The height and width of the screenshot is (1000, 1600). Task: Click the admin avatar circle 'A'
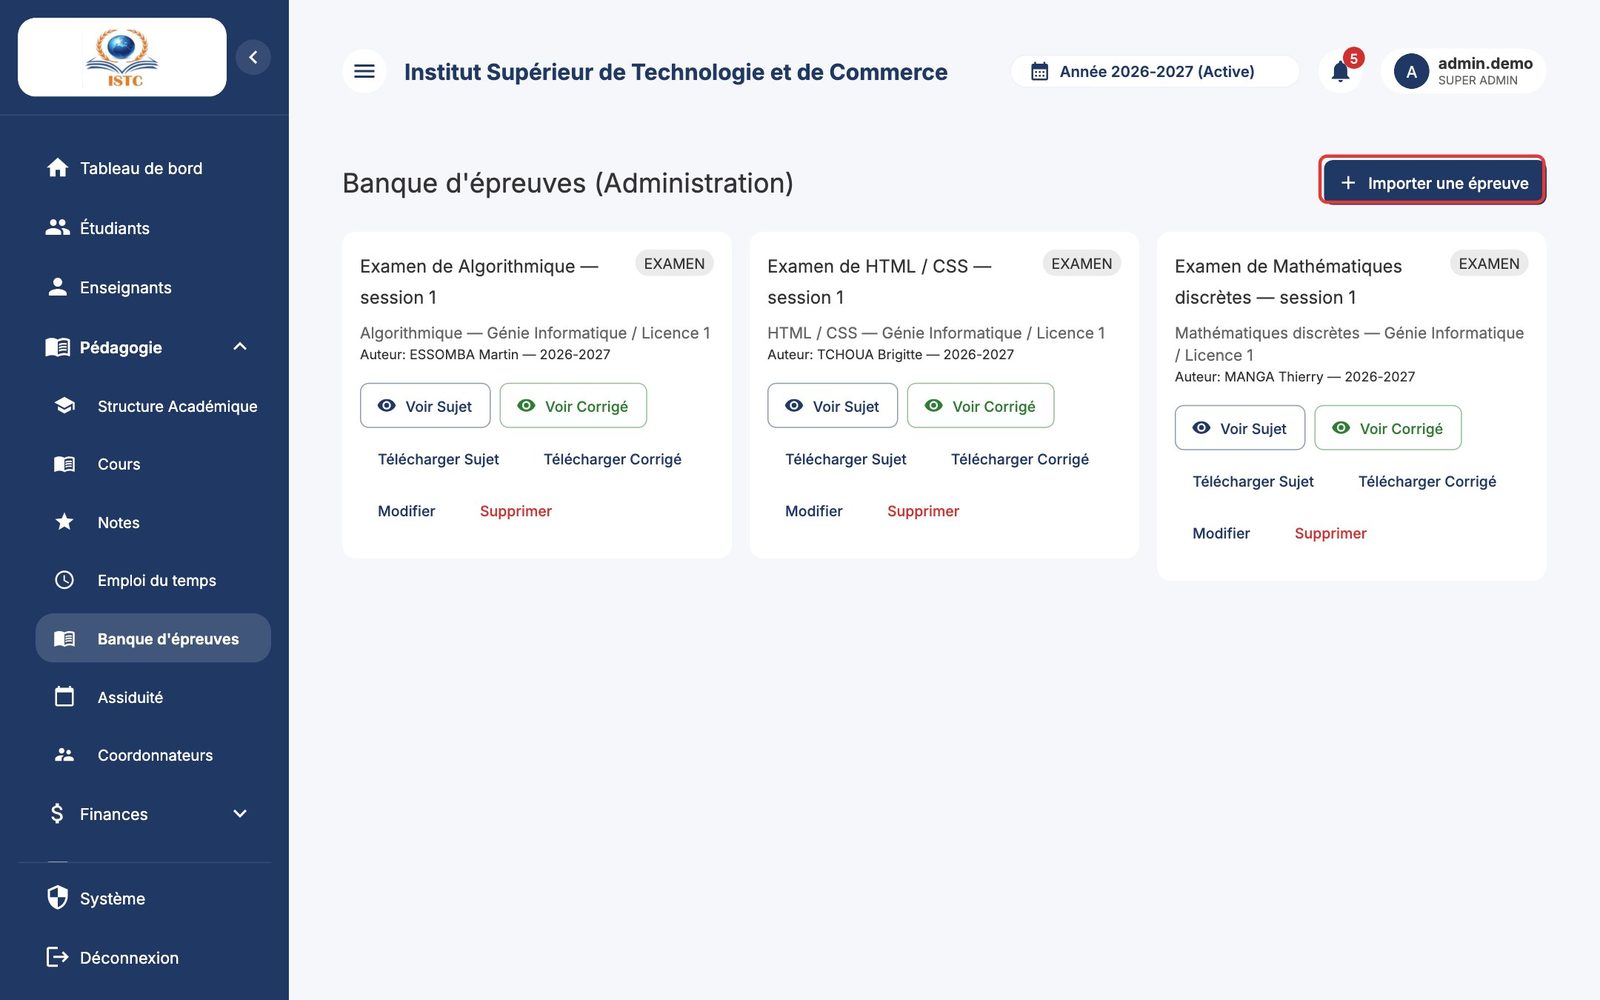coord(1411,72)
